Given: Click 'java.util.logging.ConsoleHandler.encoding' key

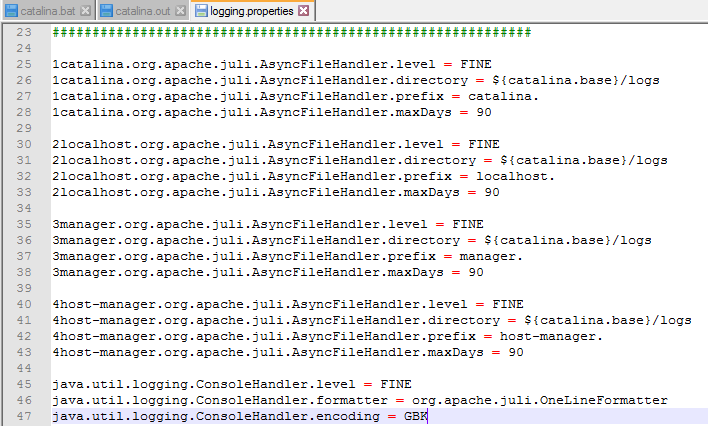Looking at the screenshot, I should (x=216, y=416).
